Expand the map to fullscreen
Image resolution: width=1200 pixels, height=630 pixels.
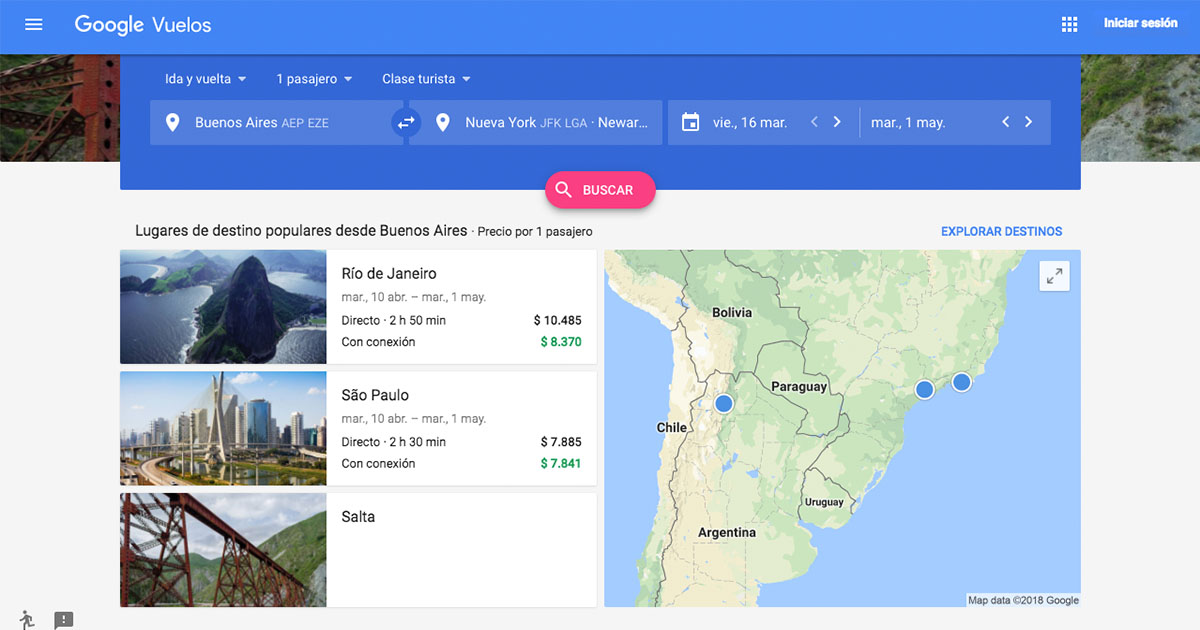(1054, 276)
